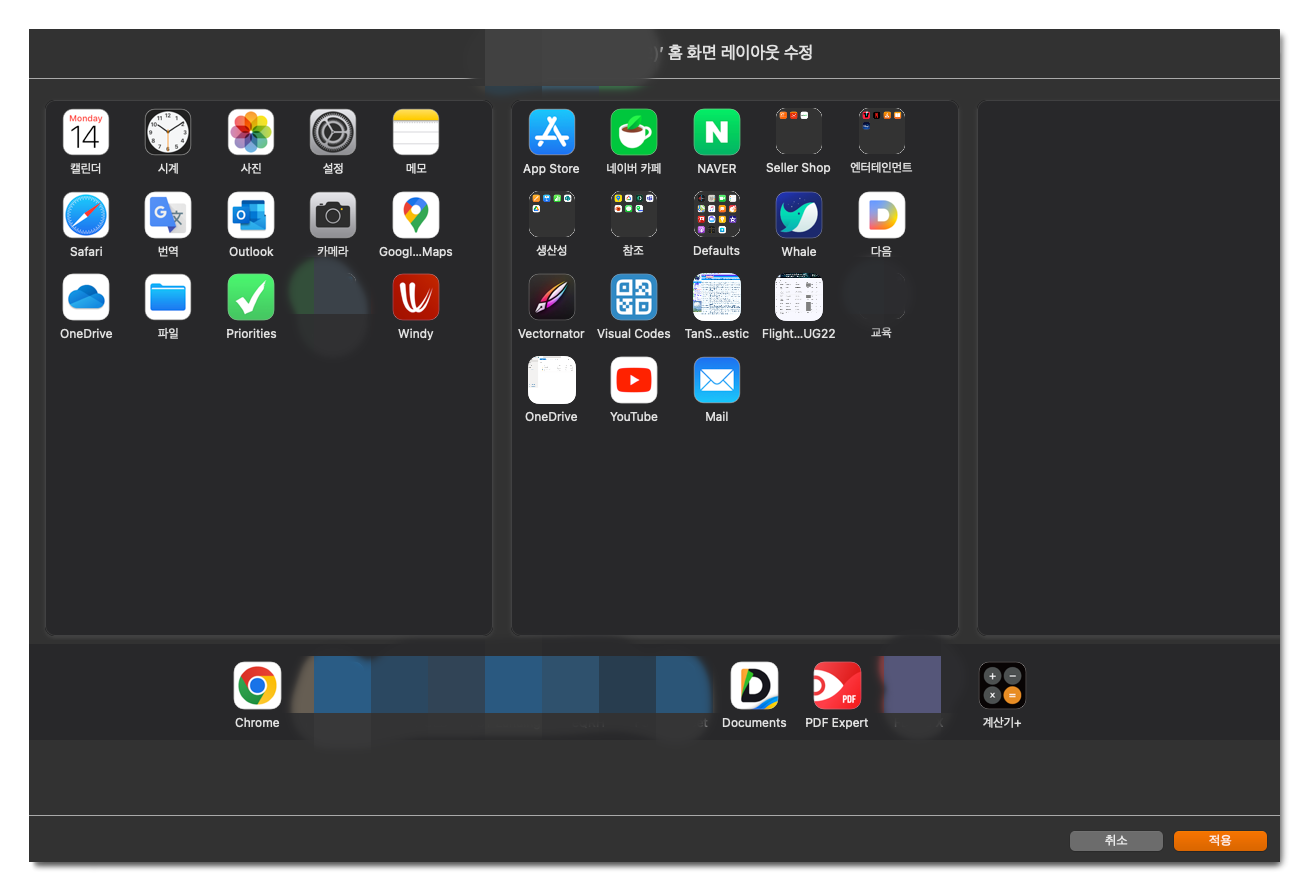
Task: Select the App Store icon
Action: [x=552, y=132]
